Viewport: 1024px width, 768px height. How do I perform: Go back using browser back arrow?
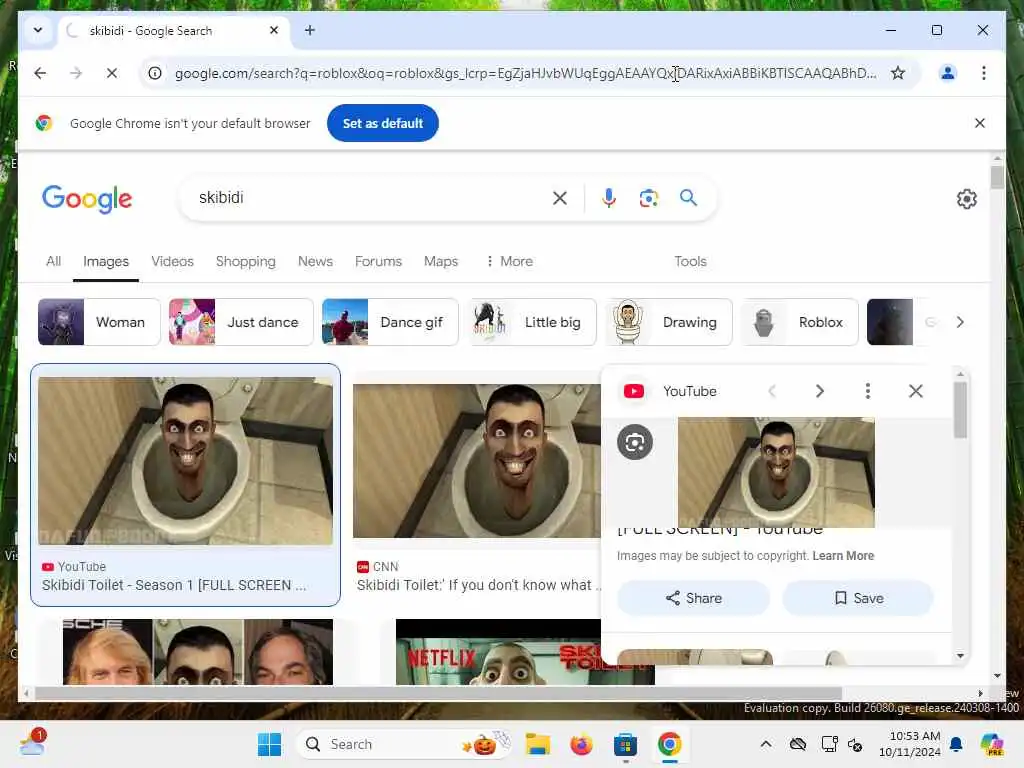(x=40, y=73)
